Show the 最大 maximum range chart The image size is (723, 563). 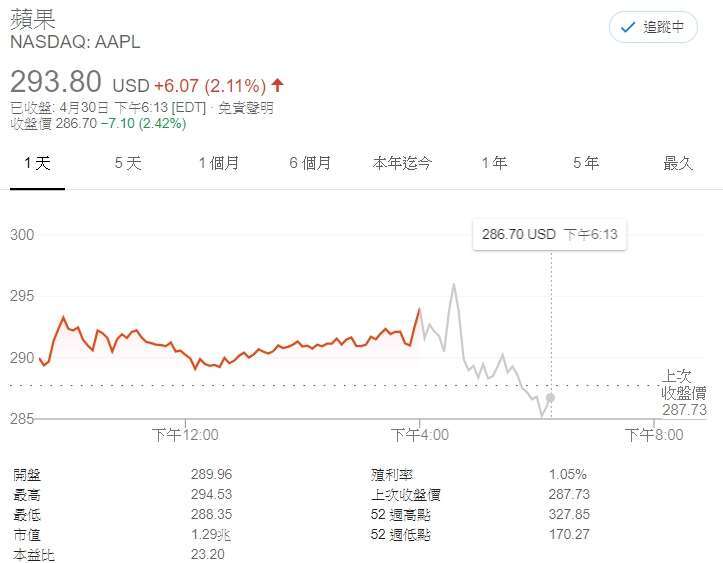pyautogui.click(x=678, y=163)
